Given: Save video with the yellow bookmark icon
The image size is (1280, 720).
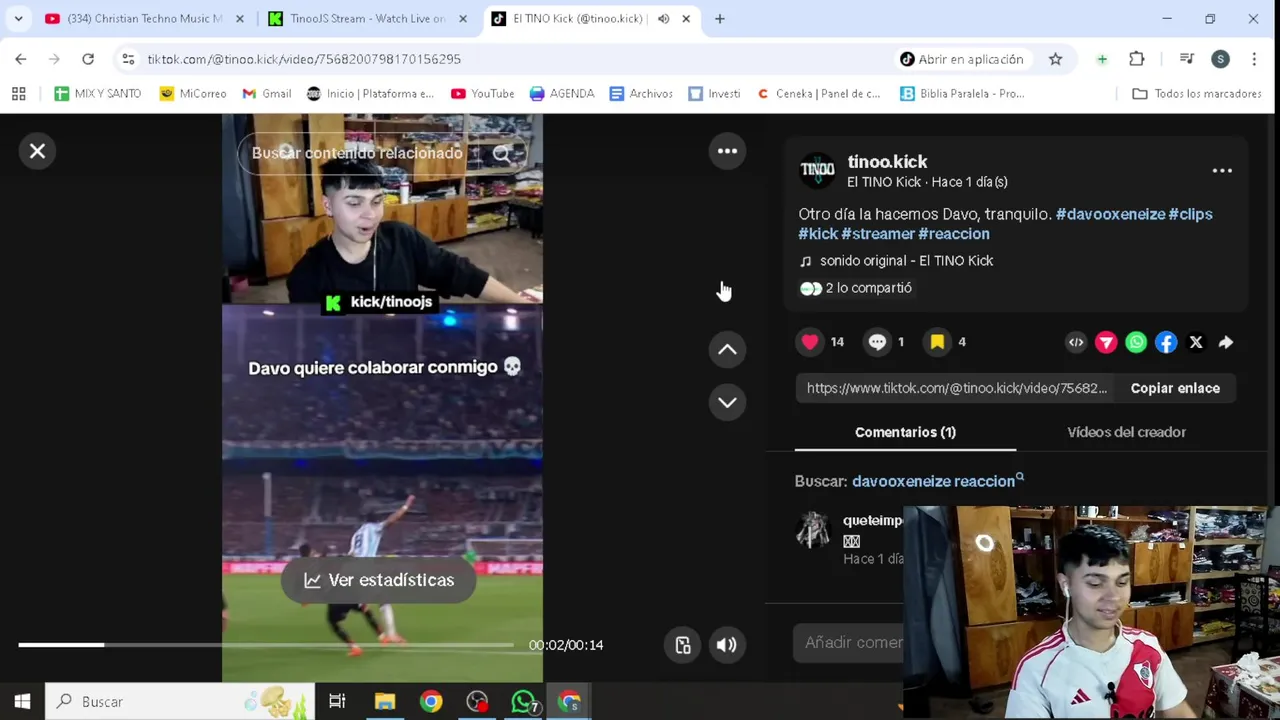Looking at the screenshot, I should coord(937,342).
